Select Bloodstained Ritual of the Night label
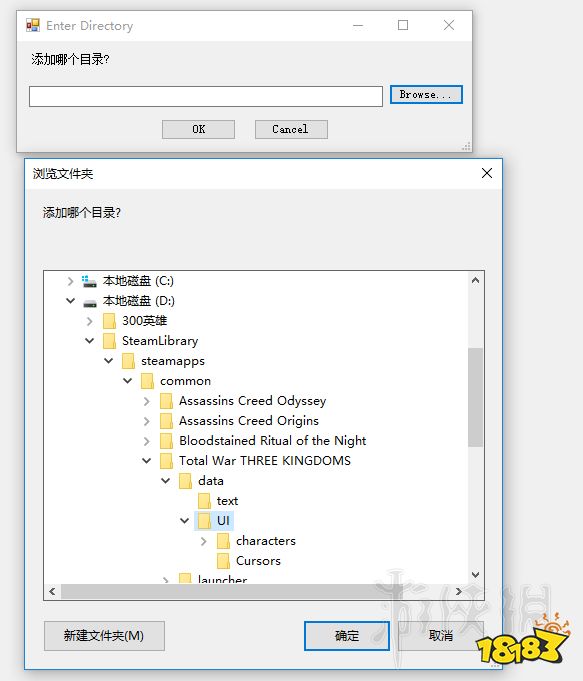583x681 pixels. (272, 441)
